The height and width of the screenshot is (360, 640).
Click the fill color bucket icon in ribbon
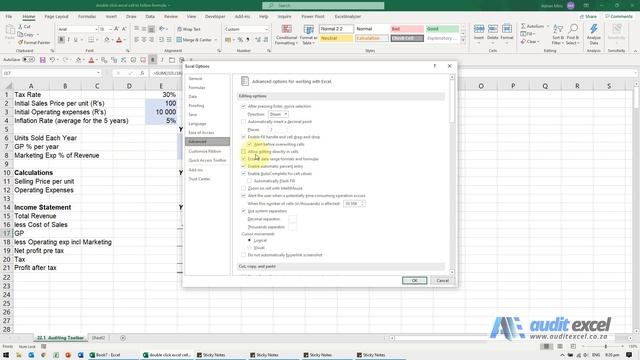coord(107,40)
